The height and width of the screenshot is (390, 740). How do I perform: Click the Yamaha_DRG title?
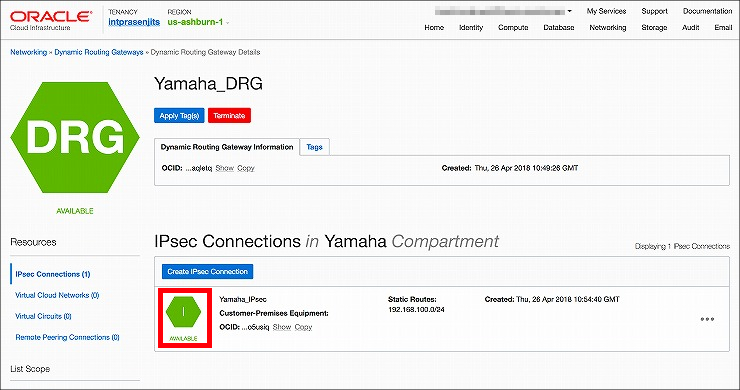tap(209, 84)
